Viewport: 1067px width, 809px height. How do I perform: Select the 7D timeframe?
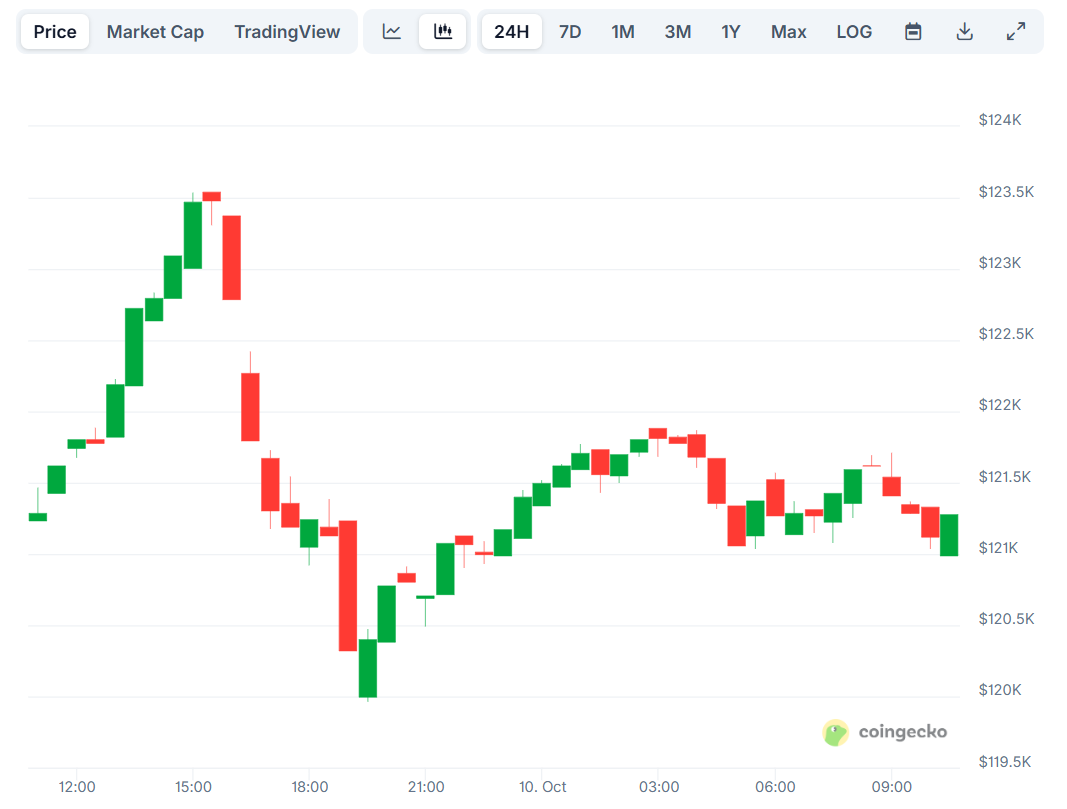[570, 31]
